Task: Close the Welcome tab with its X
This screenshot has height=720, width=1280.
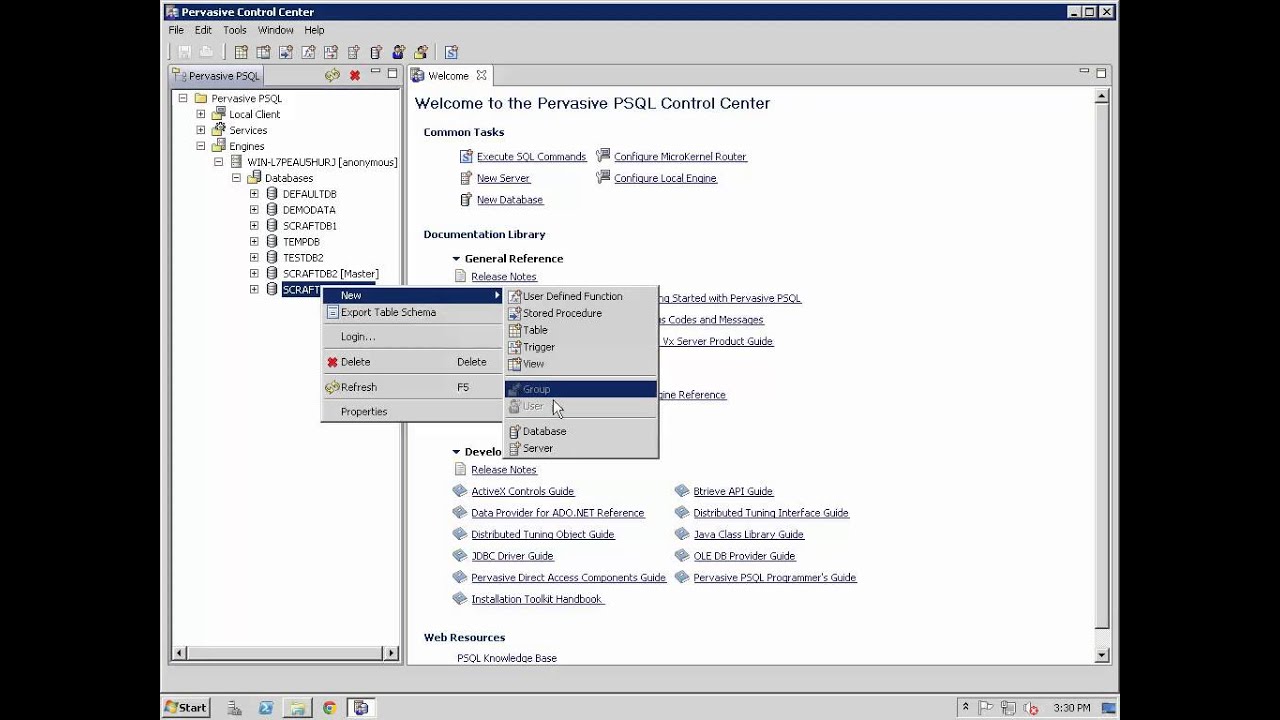Action: (481, 75)
